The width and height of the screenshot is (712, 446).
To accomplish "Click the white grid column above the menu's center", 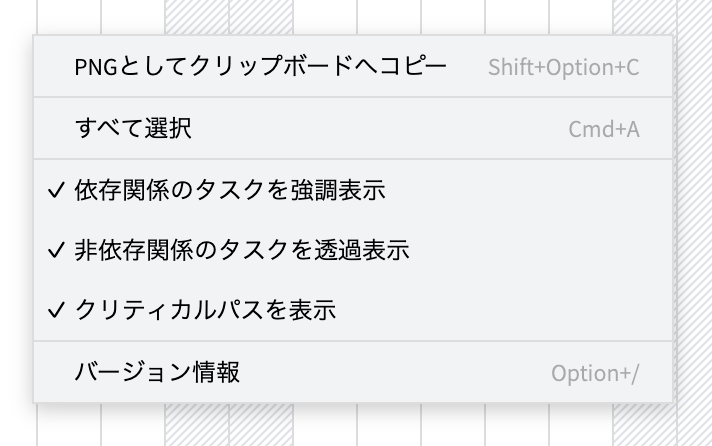I will (x=390, y=15).
